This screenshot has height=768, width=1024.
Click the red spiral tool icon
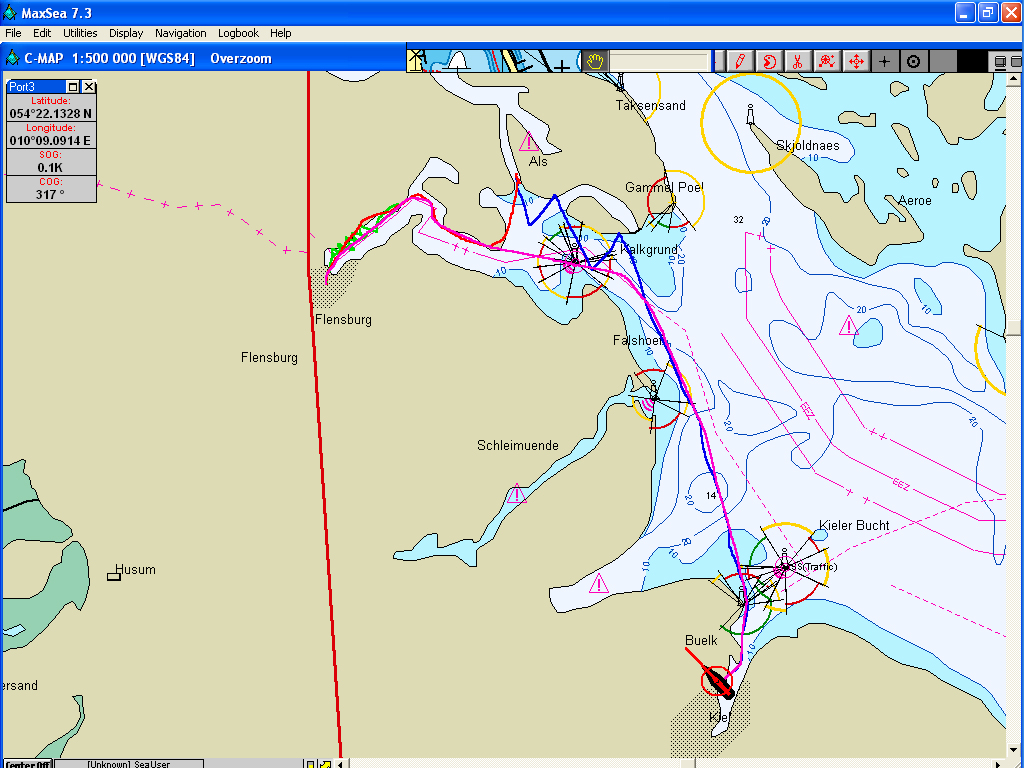pos(769,61)
